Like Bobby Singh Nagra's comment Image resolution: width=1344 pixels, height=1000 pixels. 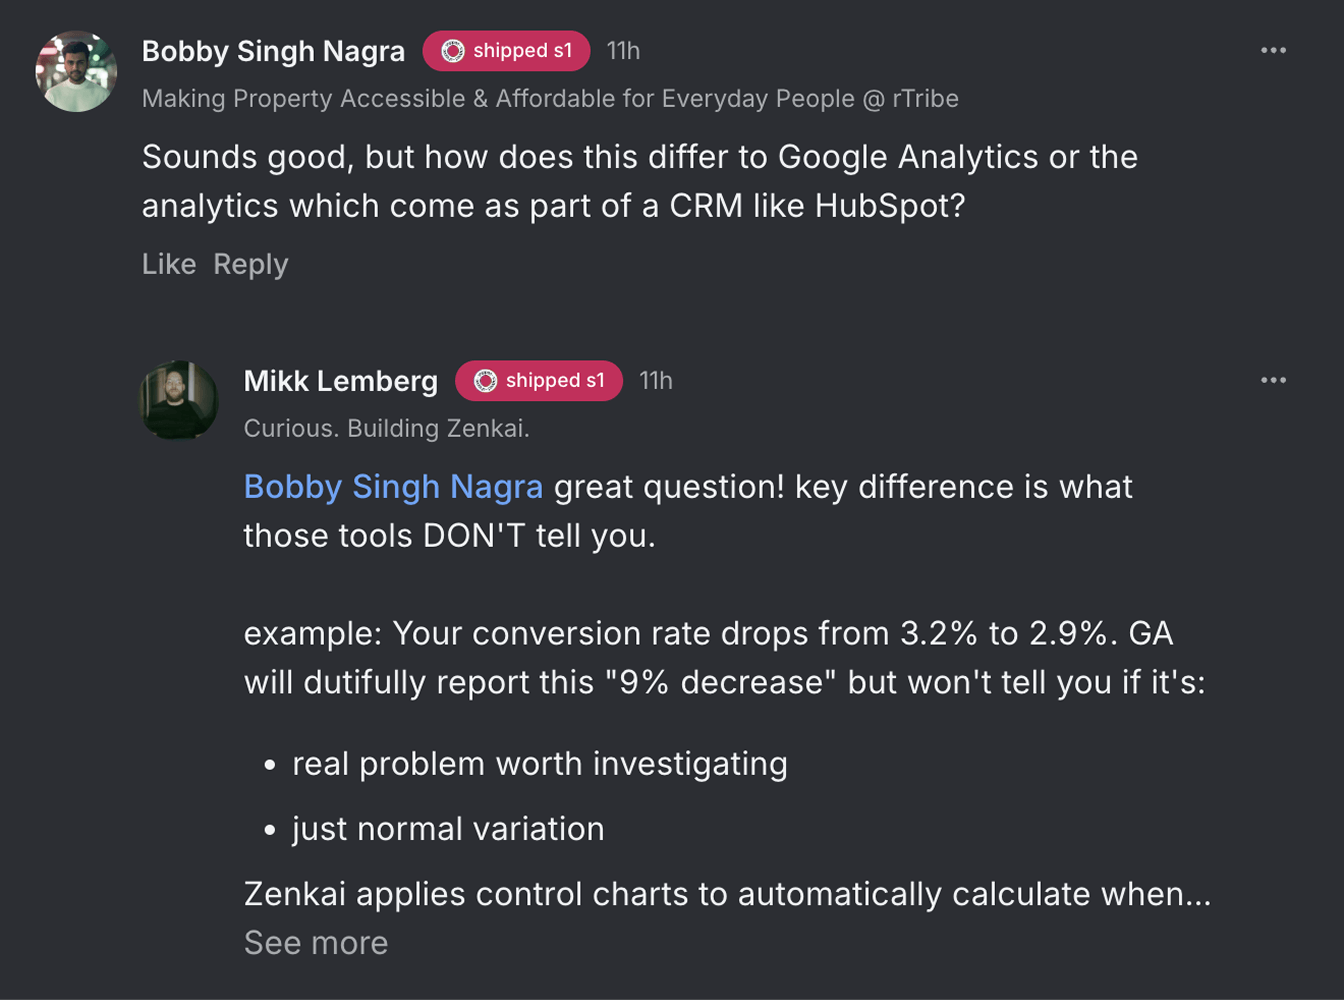coord(168,264)
